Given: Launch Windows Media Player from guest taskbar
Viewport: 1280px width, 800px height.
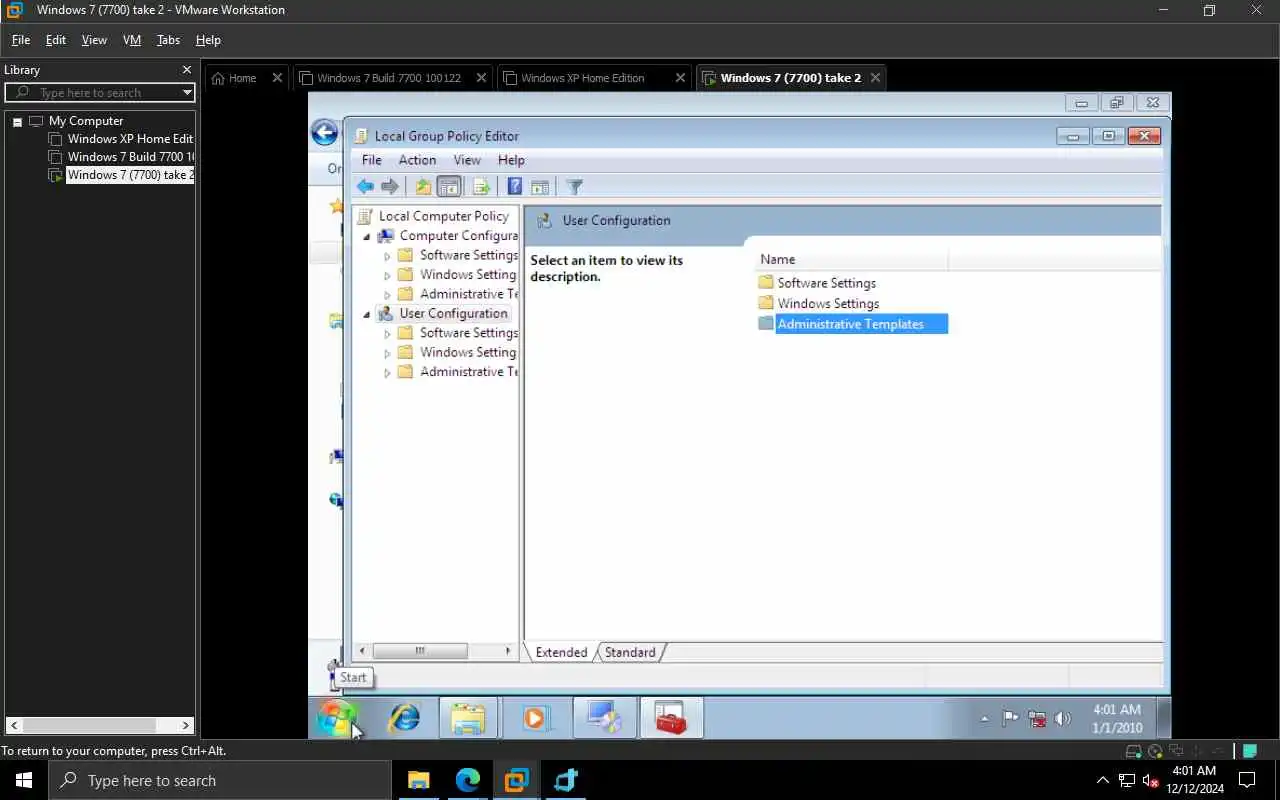Looking at the screenshot, I should (536, 718).
